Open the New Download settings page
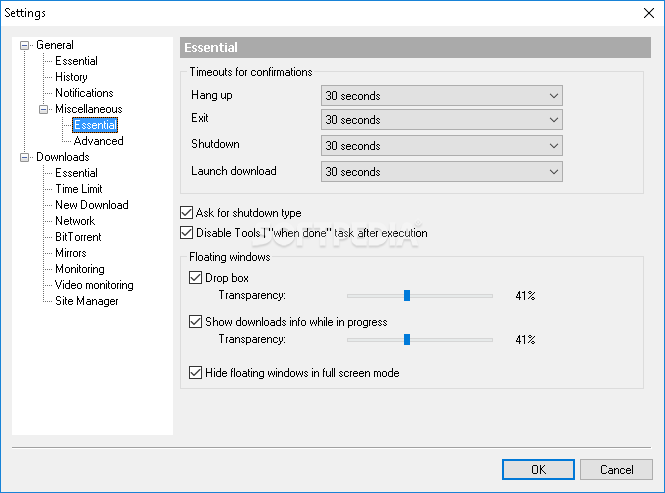The image size is (665, 493). (x=92, y=205)
